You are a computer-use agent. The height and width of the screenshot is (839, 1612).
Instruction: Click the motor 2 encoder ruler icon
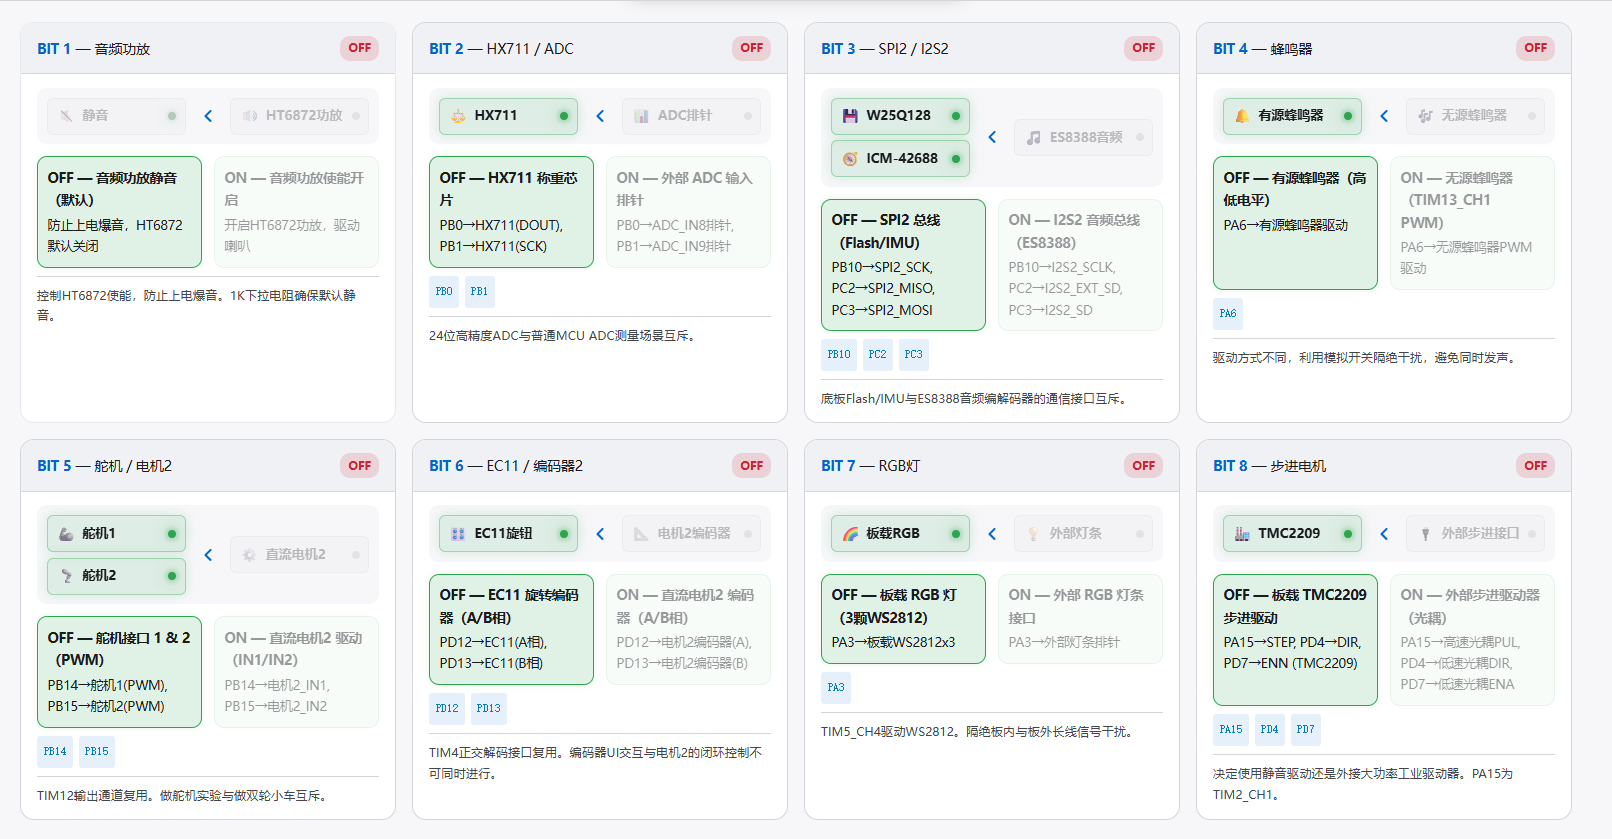click(642, 534)
